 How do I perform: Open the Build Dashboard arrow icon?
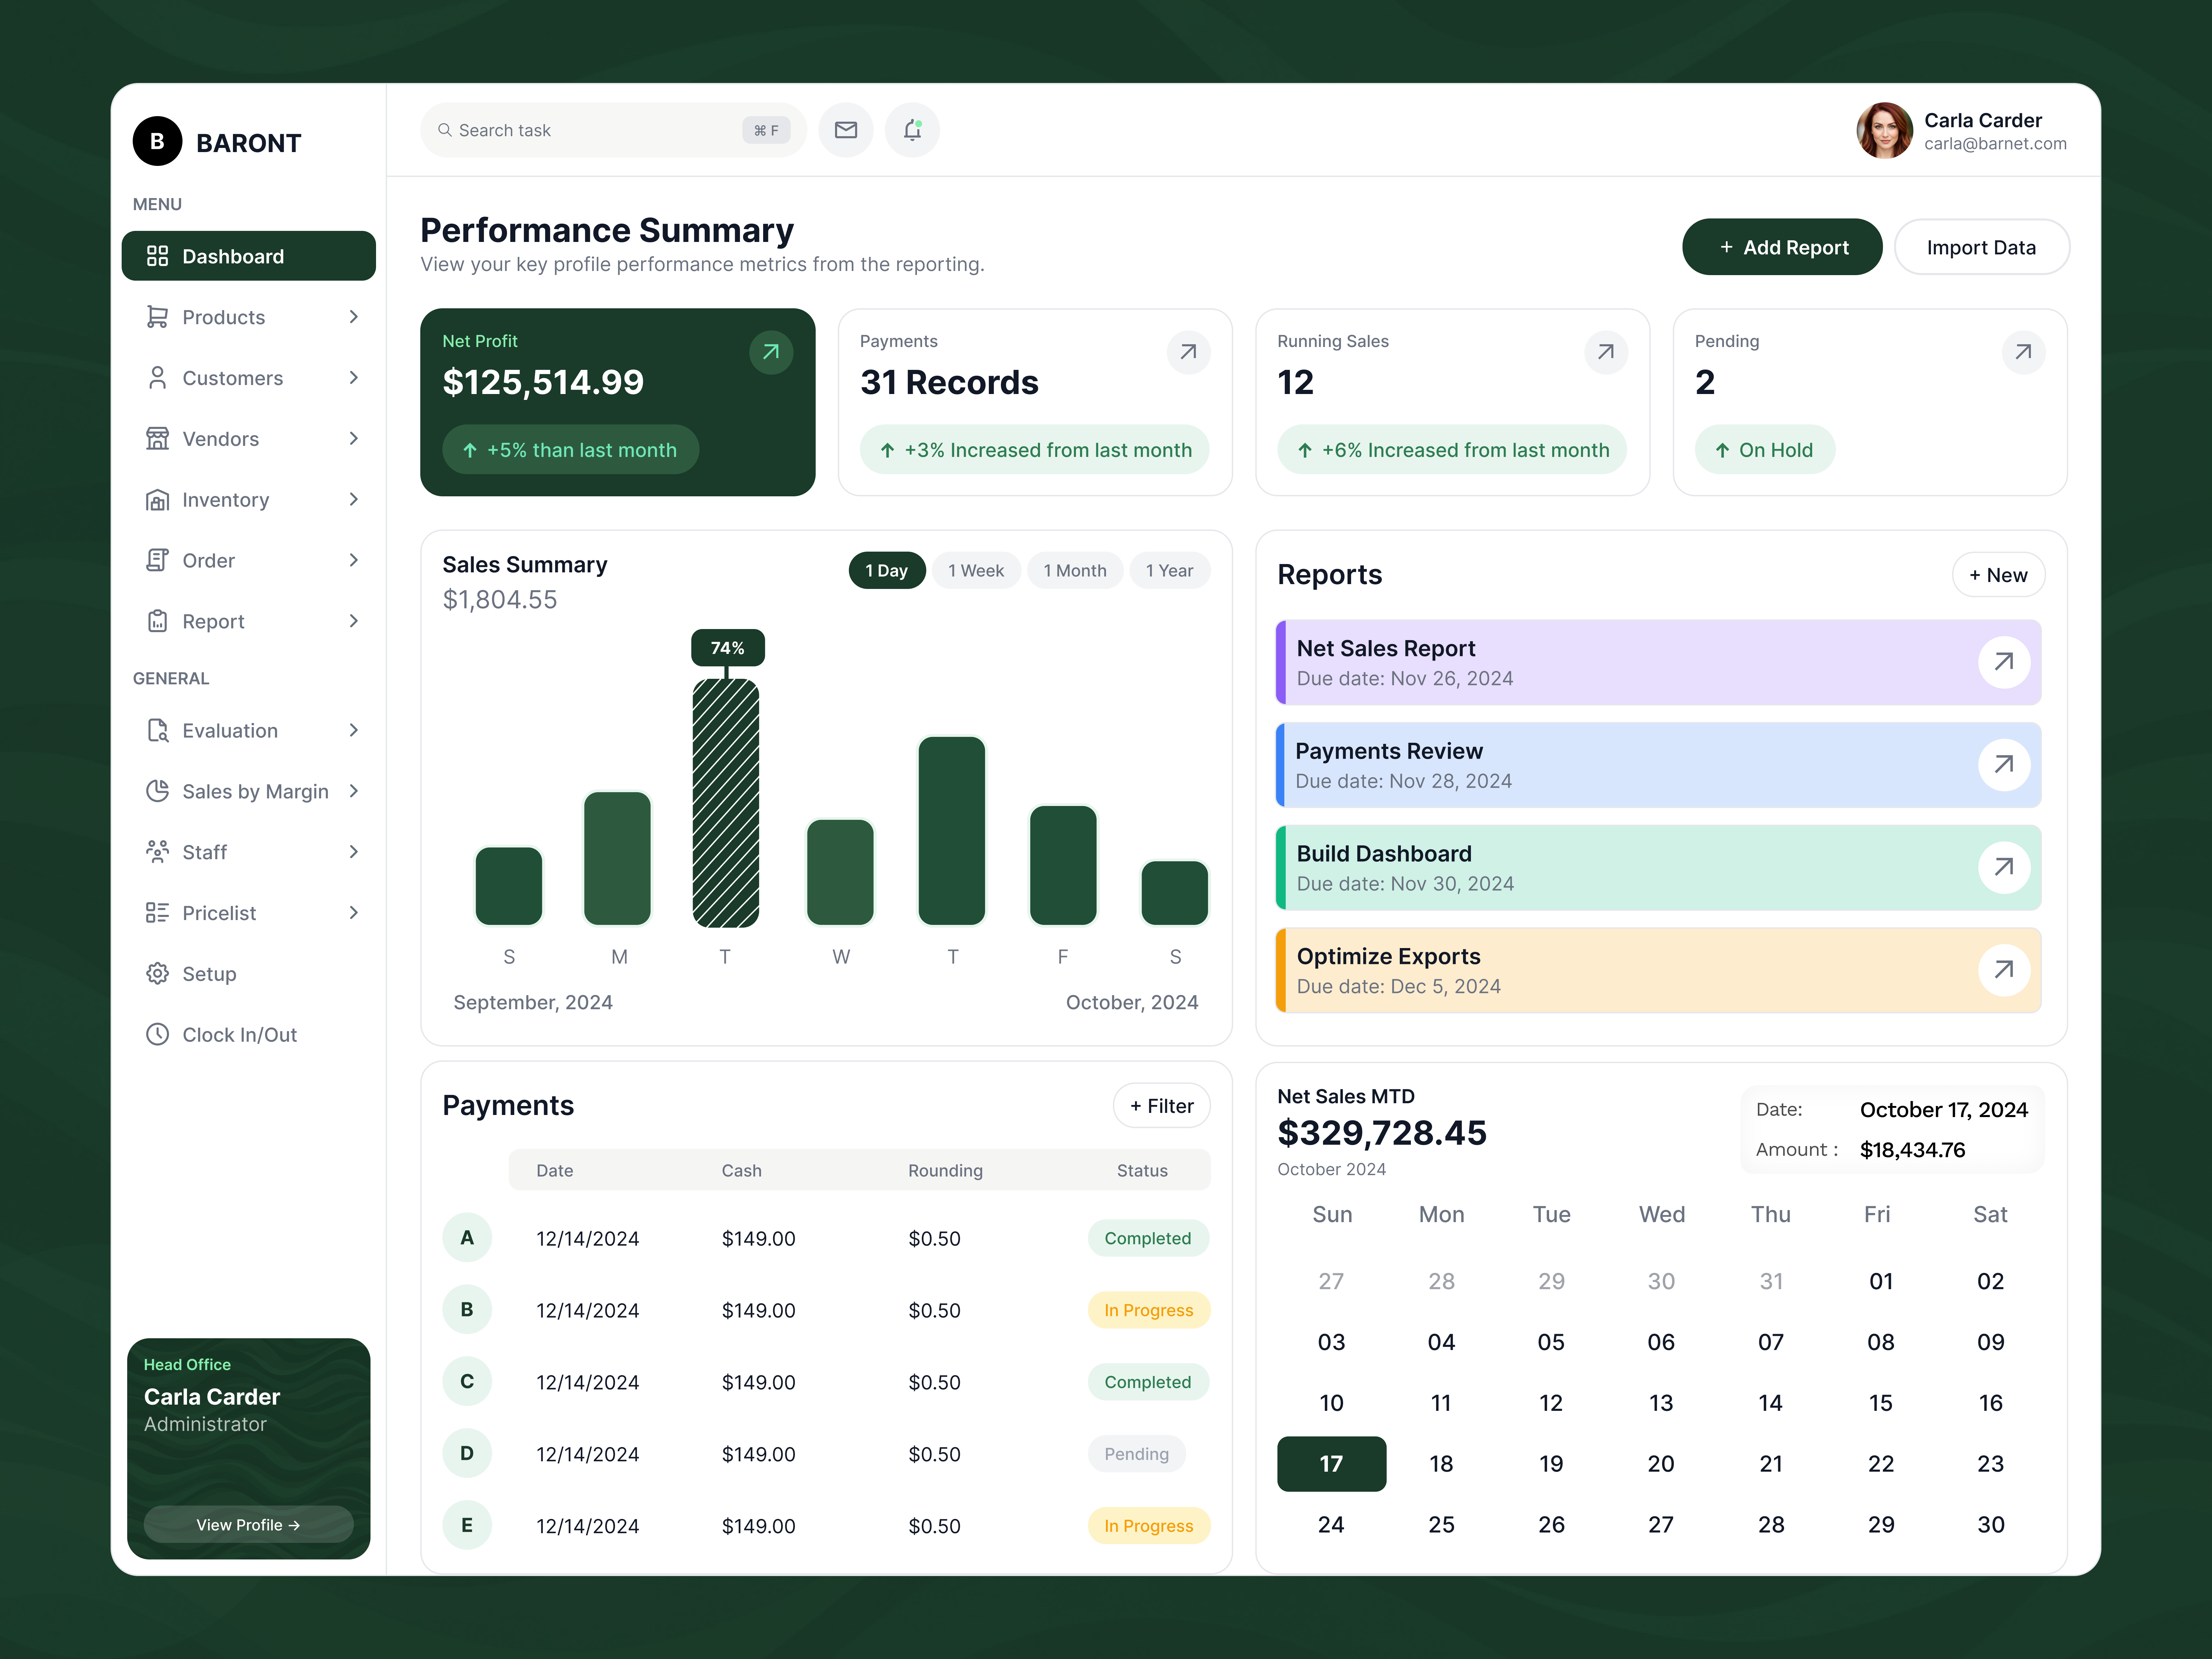click(x=2004, y=867)
